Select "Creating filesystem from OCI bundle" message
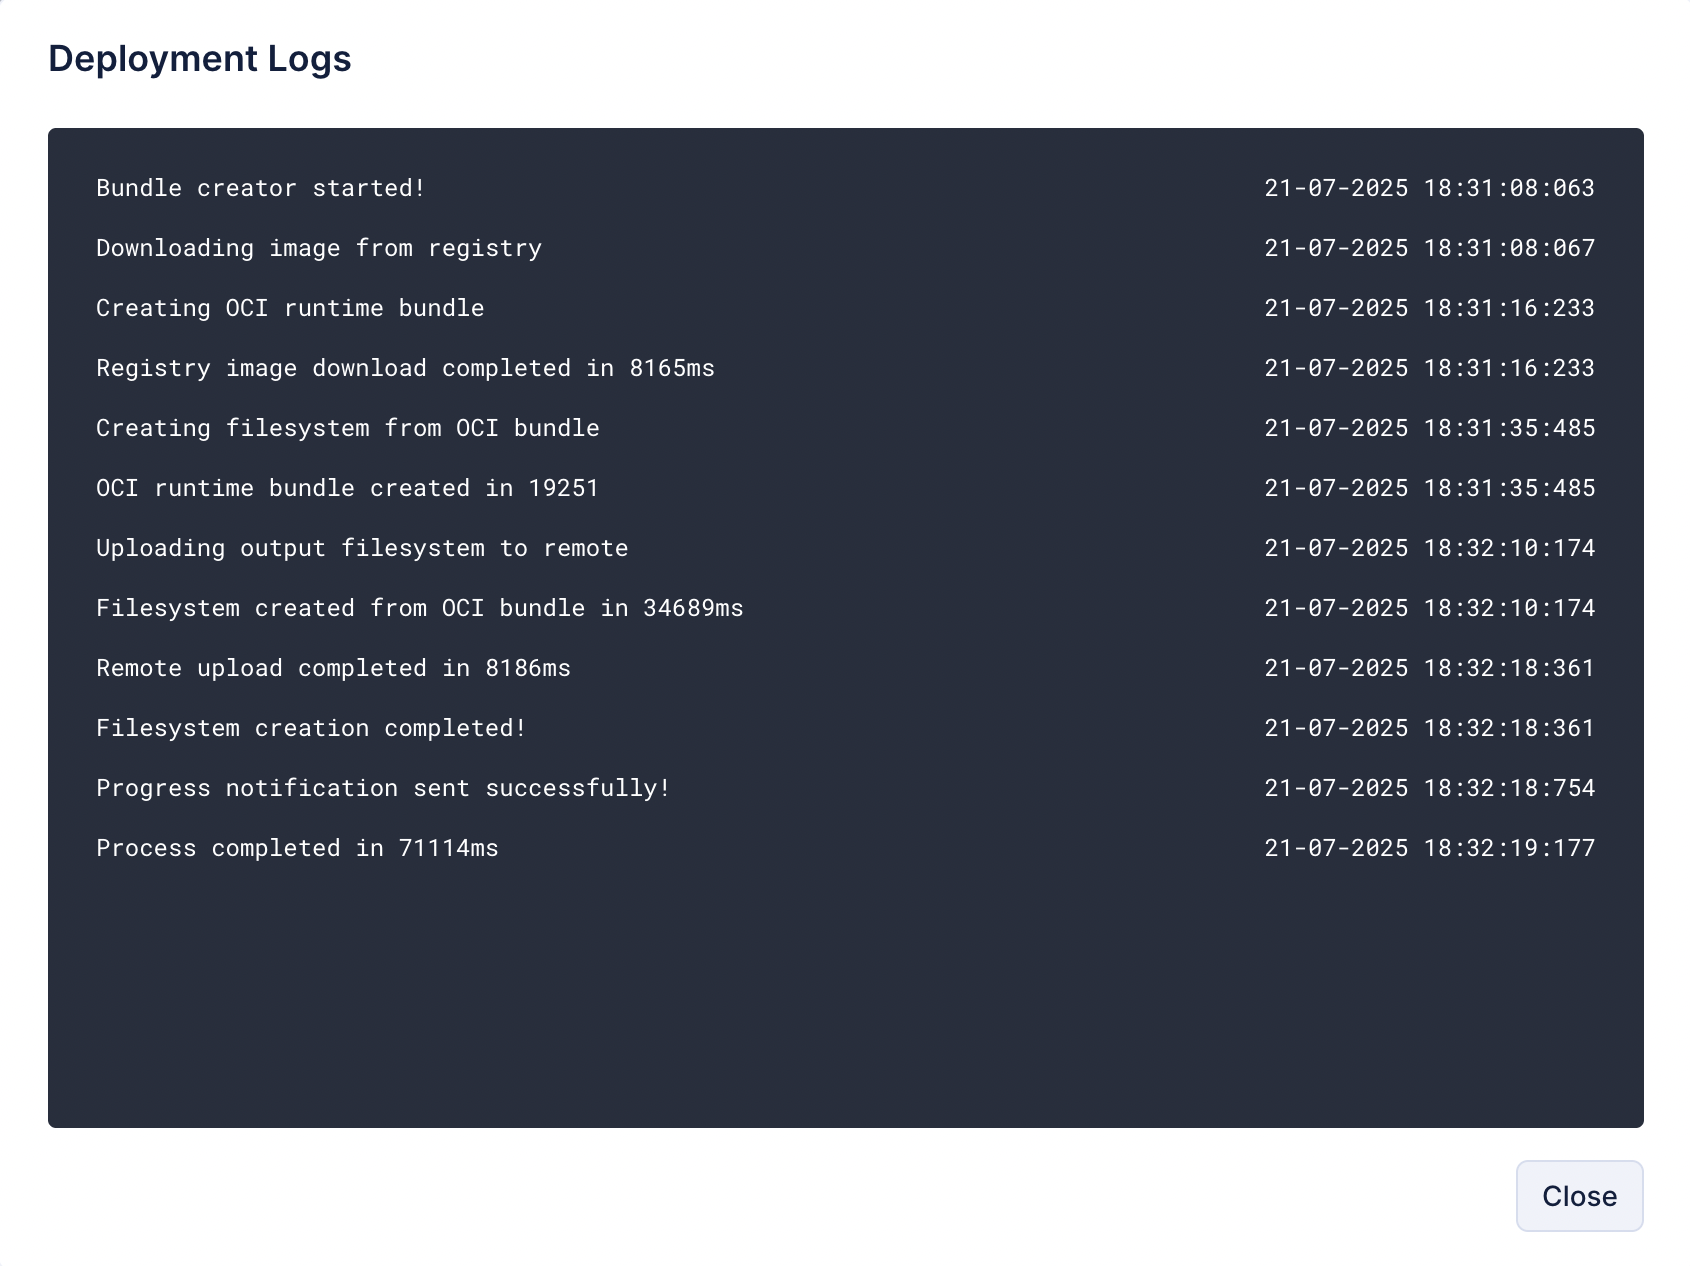 (348, 428)
